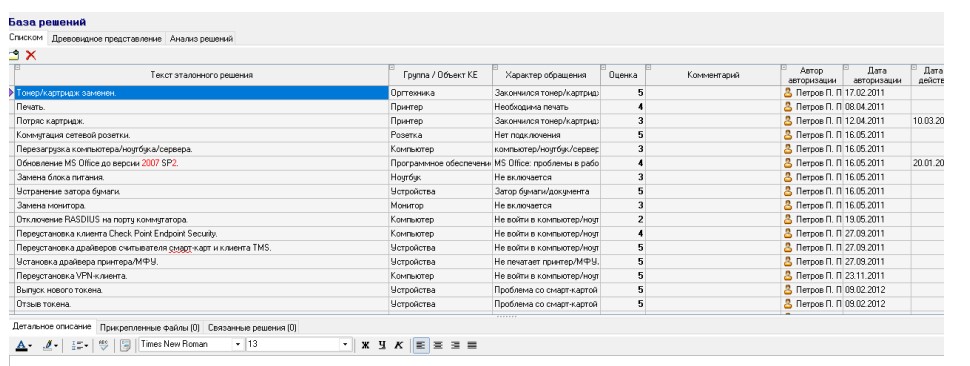970x366 pixels.
Task: Open the Анализ решений tab
Action: tap(201, 38)
